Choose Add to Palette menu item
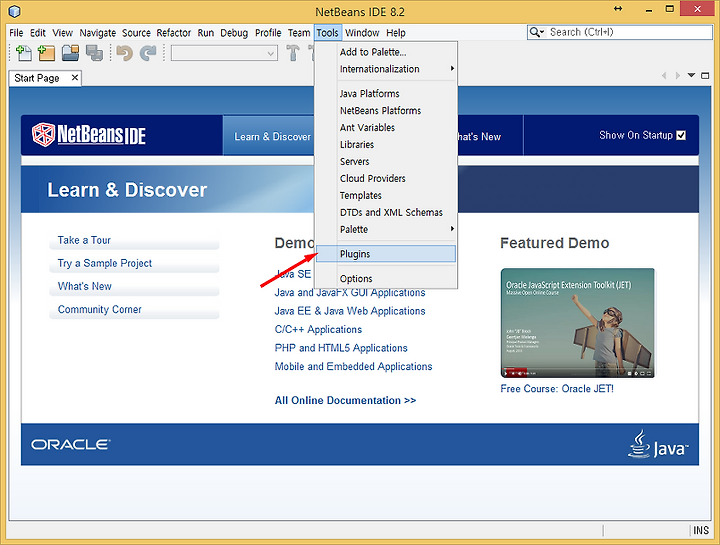 (386, 52)
